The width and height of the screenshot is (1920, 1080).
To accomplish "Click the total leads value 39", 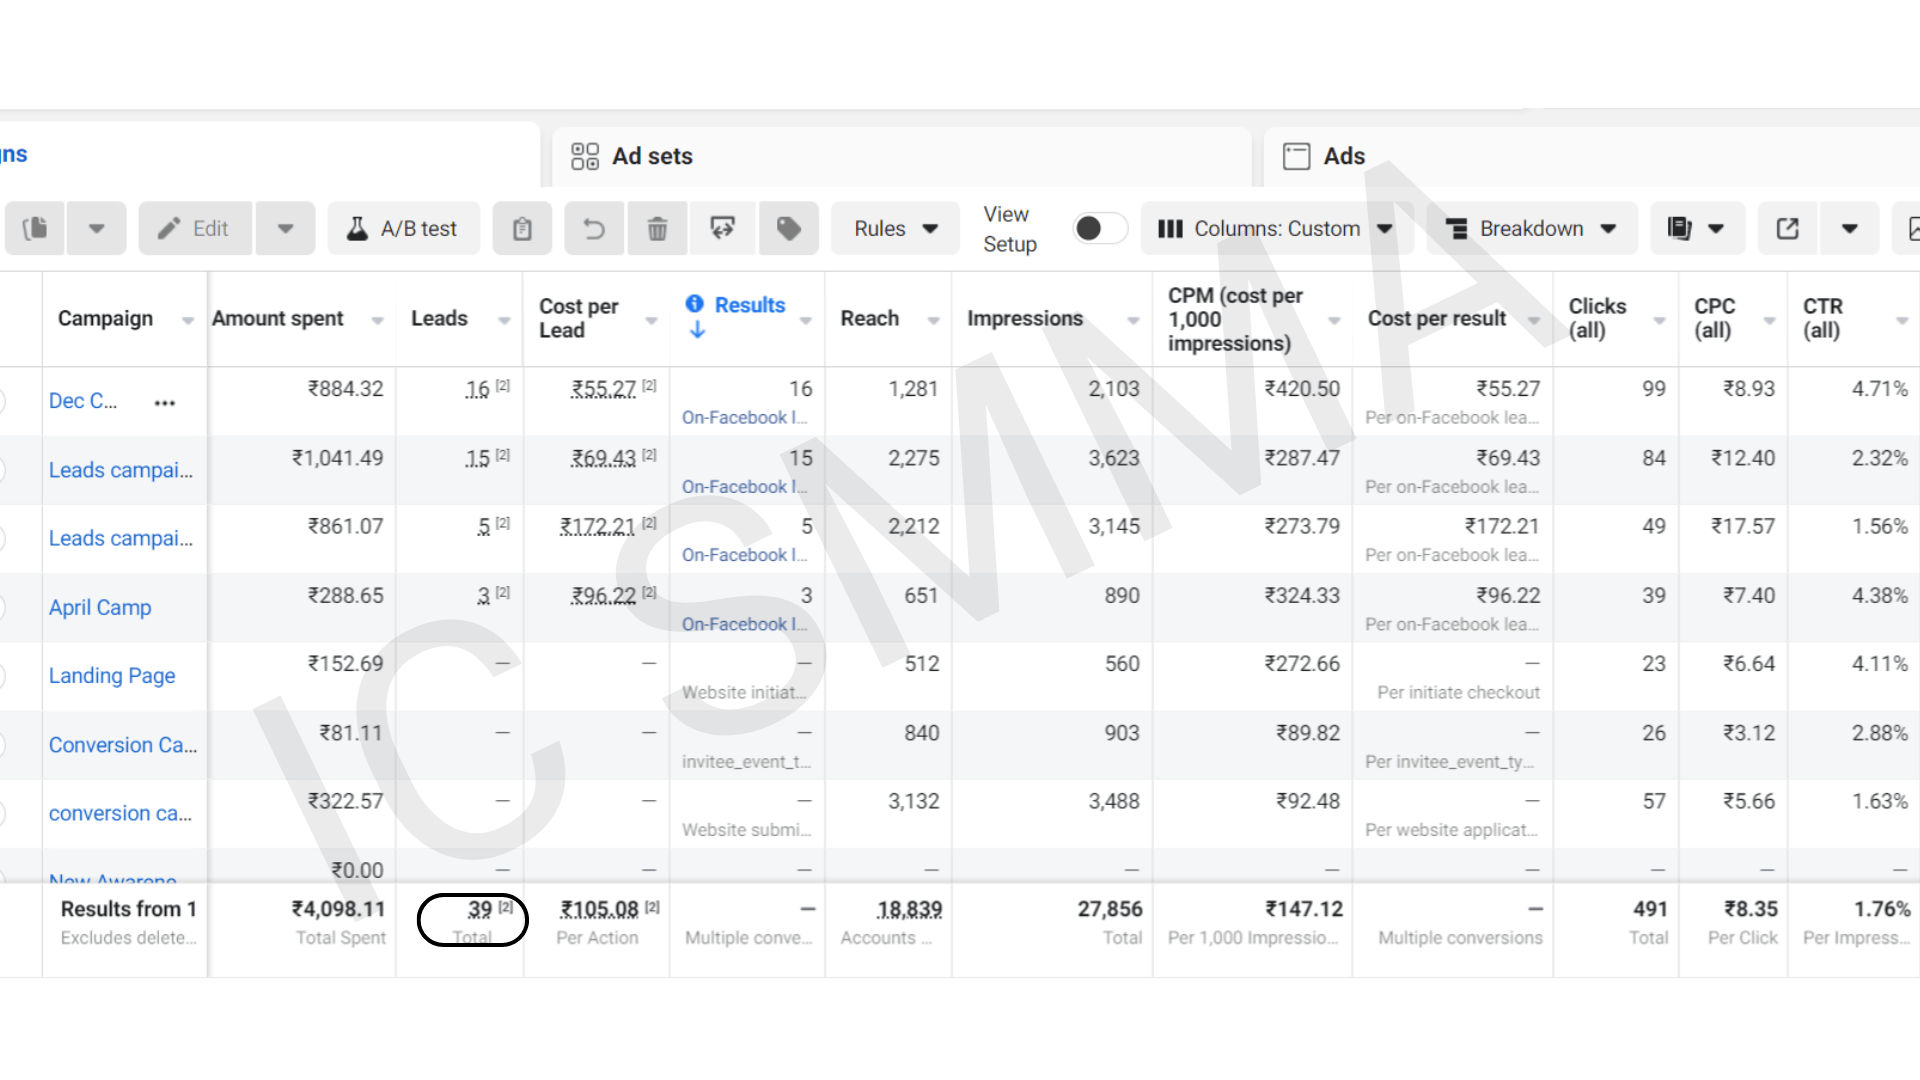I will pyautogui.click(x=480, y=909).
